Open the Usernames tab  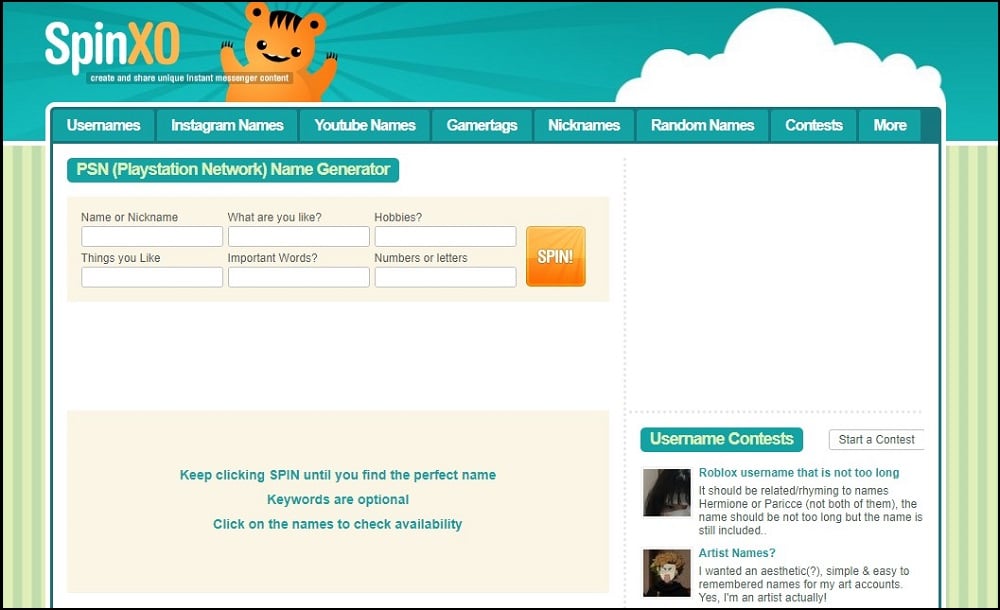[103, 126]
